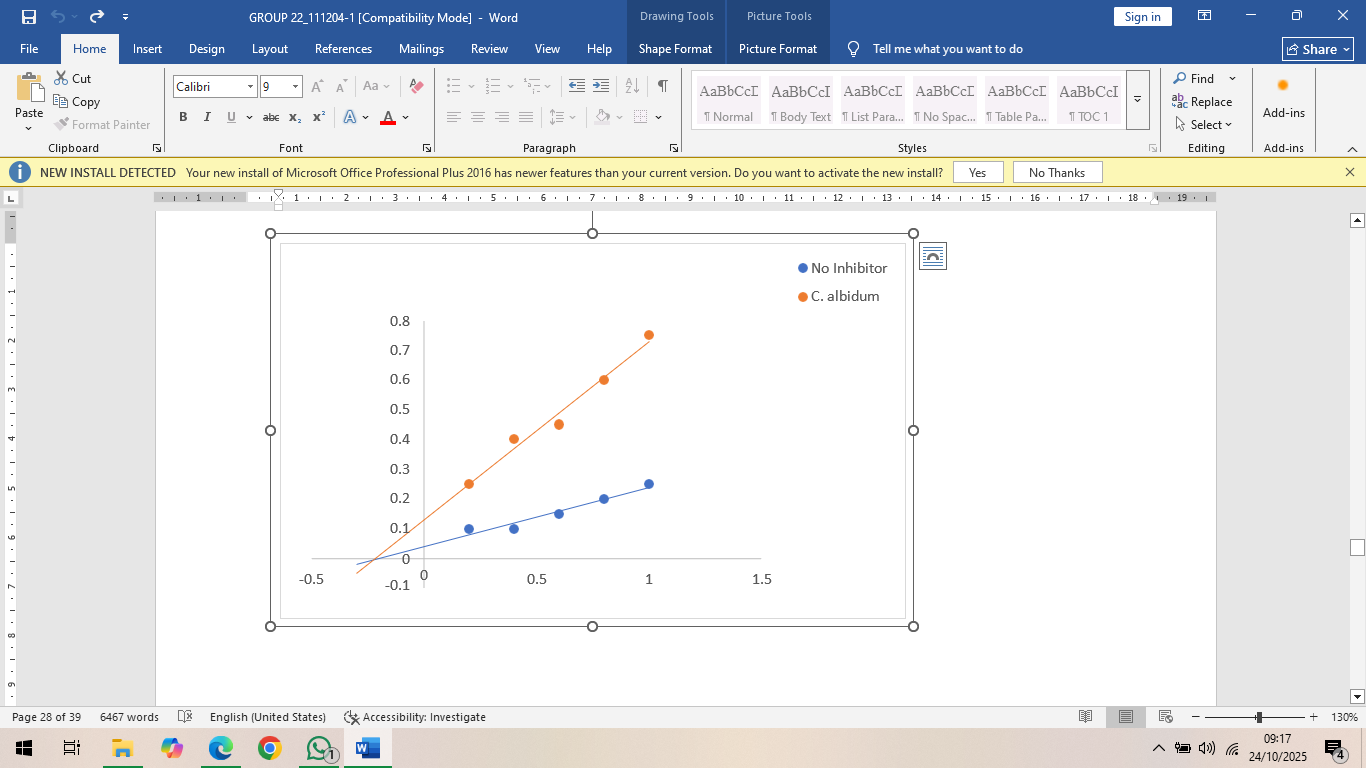1366x768 pixels.
Task: Open Microsoft Edge from the taskbar
Action: click(220, 748)
